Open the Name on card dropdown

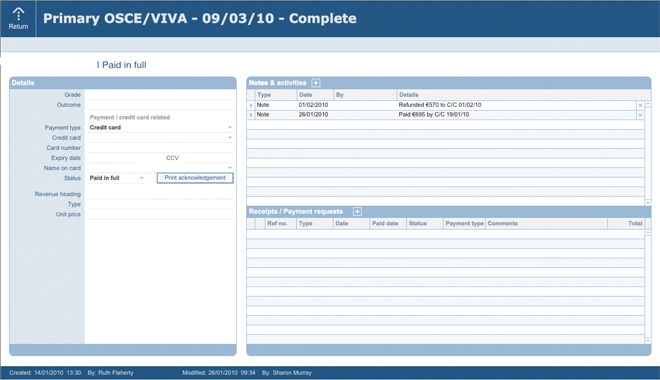(230, 167)
